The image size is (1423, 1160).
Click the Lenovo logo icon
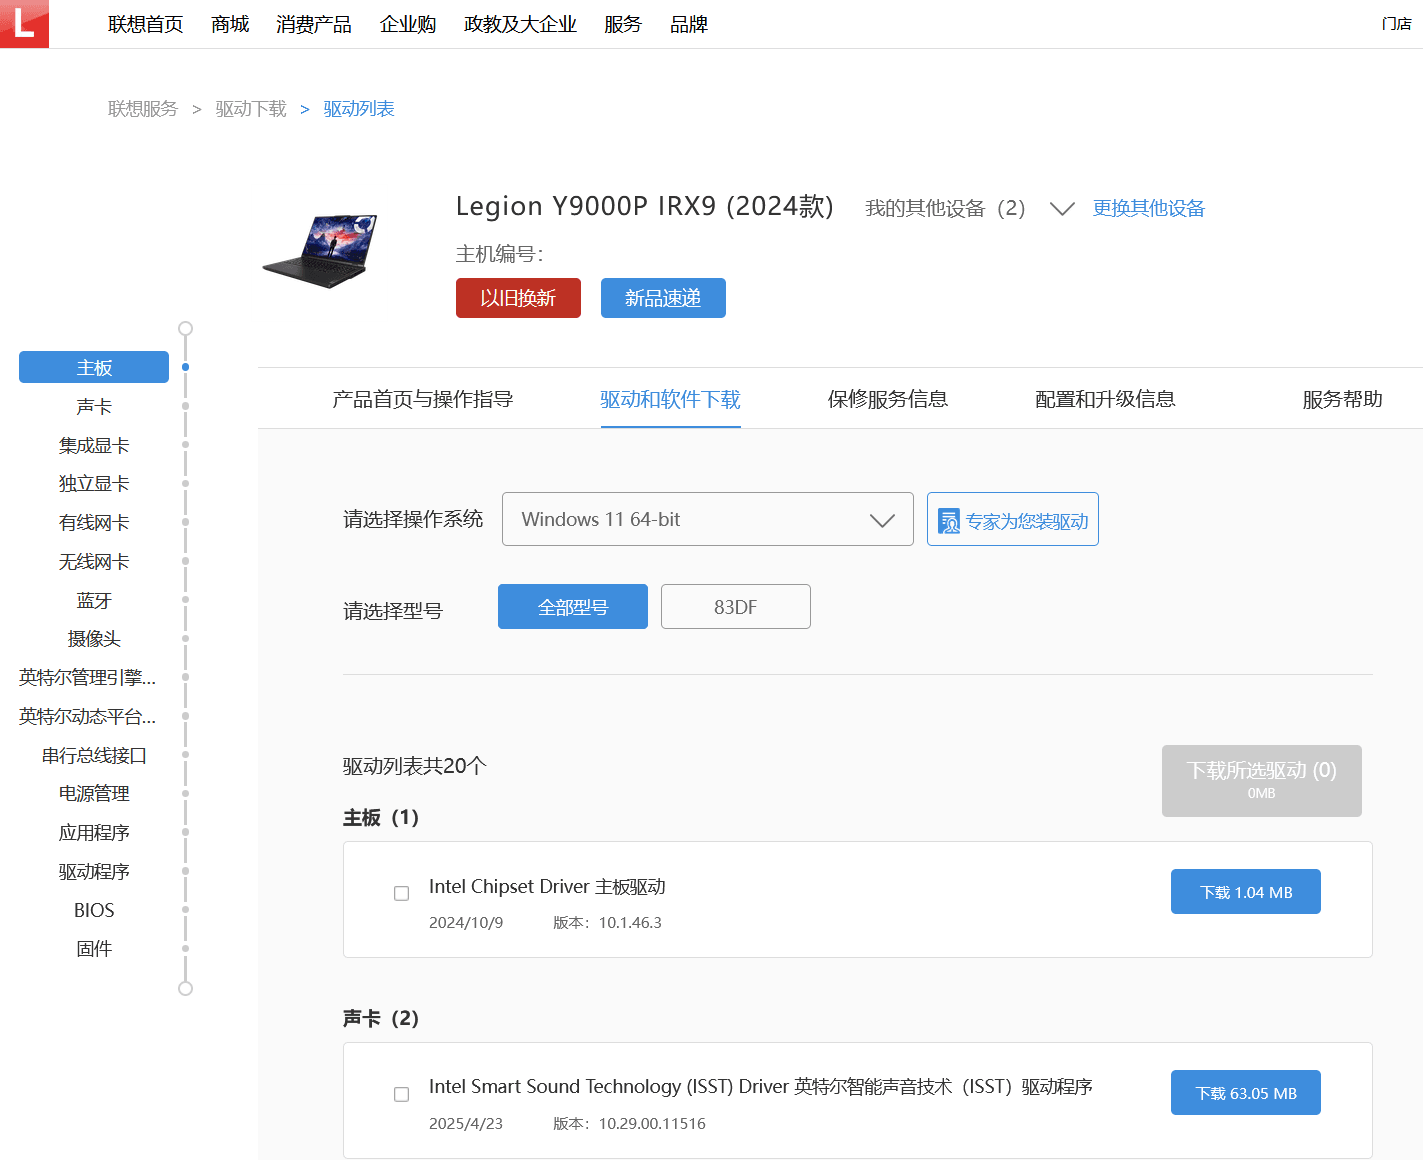point(24,24)
